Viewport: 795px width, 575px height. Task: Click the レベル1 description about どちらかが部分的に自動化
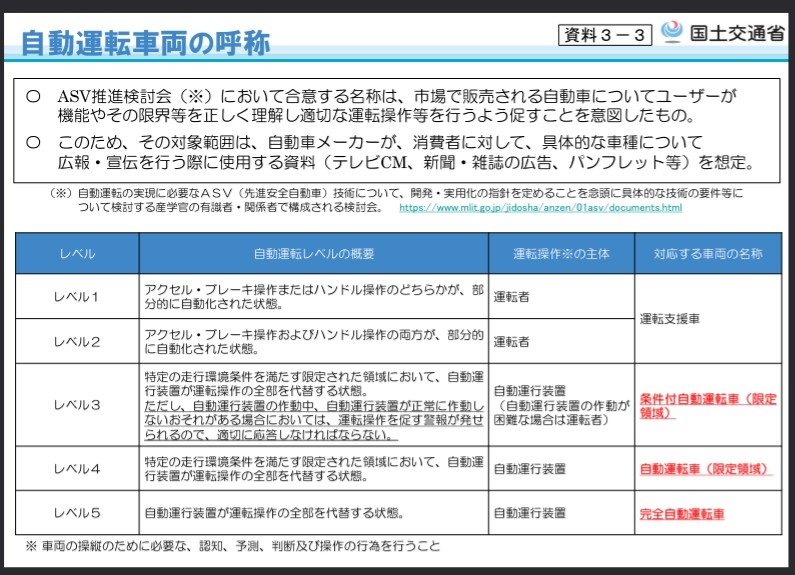[314, 297]
